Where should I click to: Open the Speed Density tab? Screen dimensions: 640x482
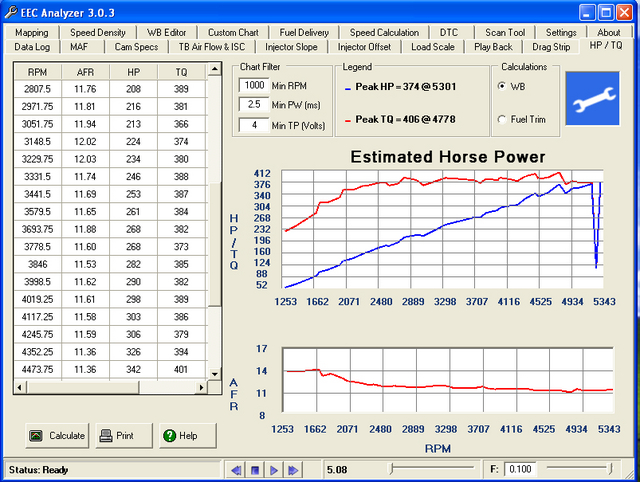tap(98, 32)
